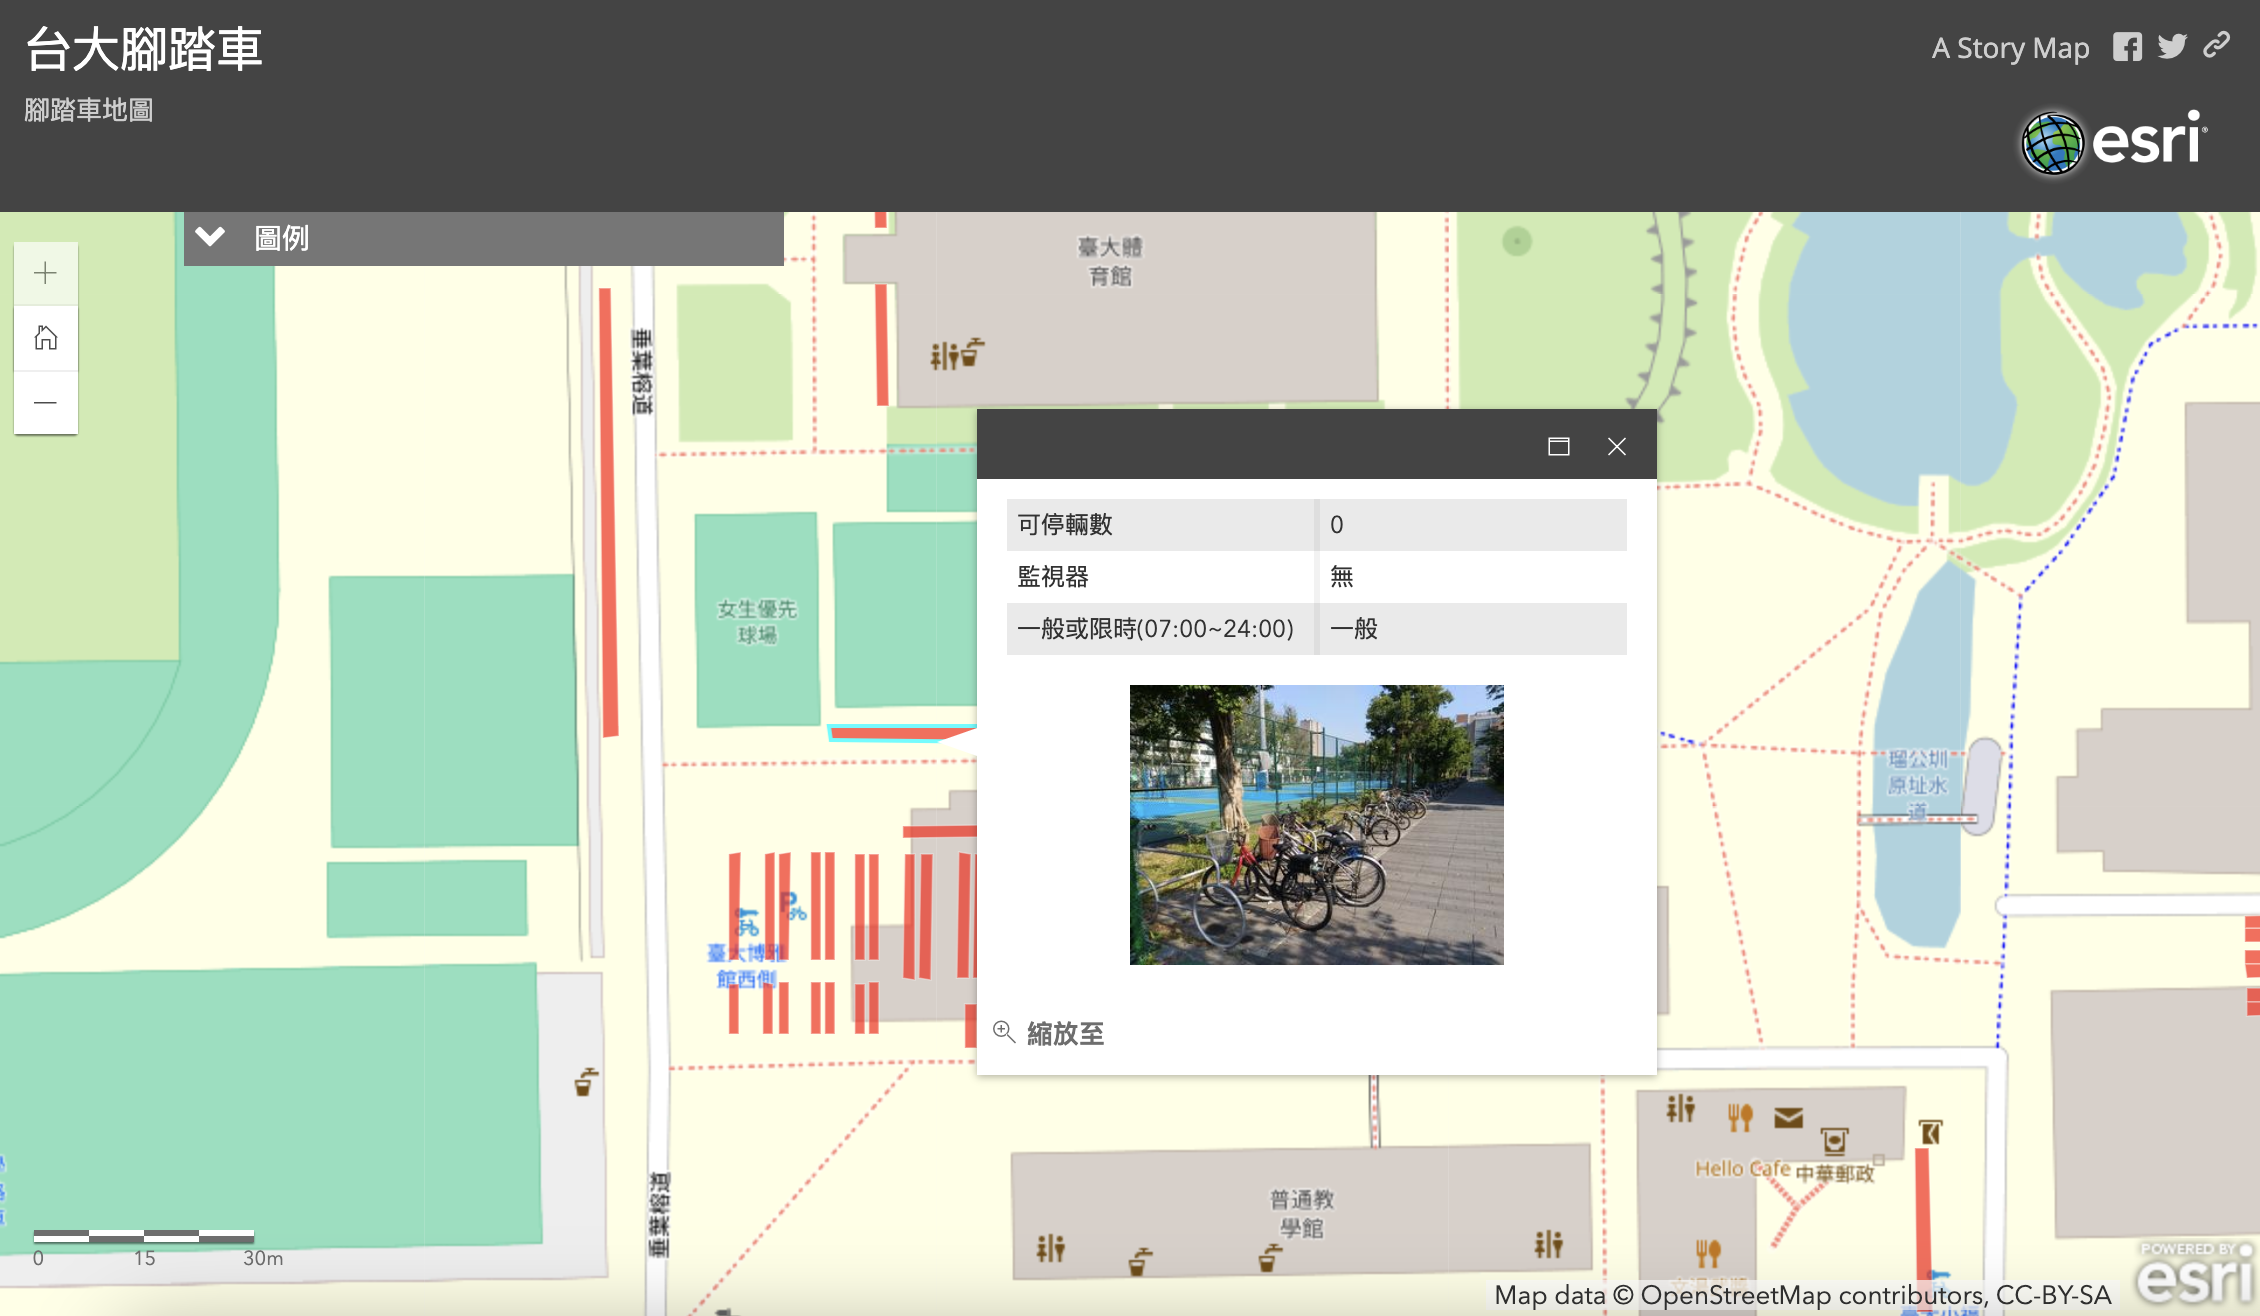Click the zoom in plus button
Image resolution: width=2260 pixels, height=1316 pixels.
click(45, 273)
